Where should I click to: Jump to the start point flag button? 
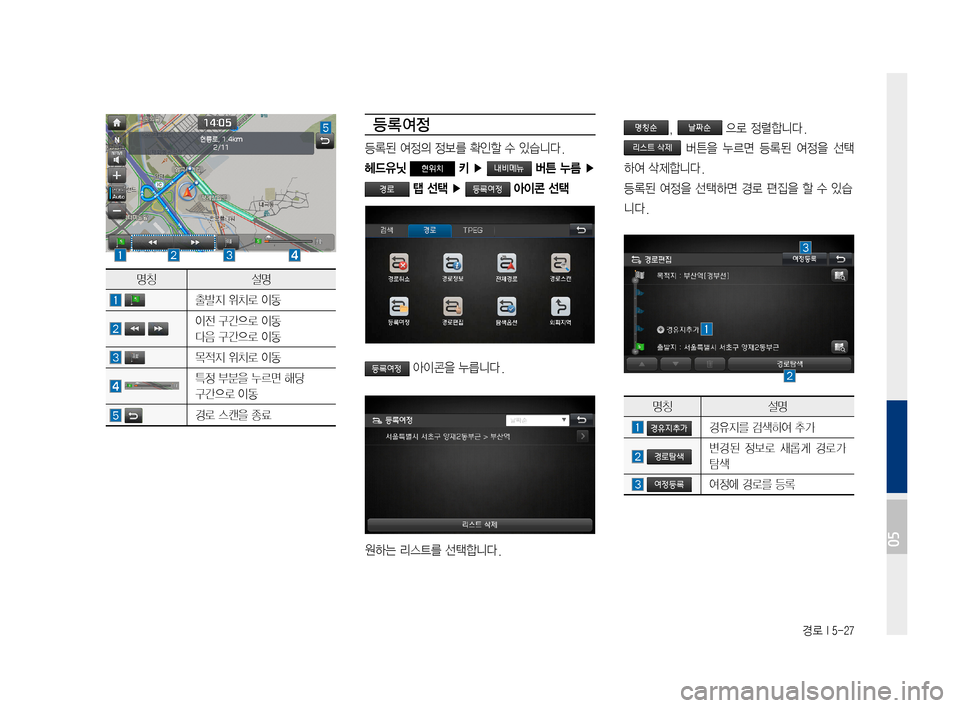(x=121, y=242)
